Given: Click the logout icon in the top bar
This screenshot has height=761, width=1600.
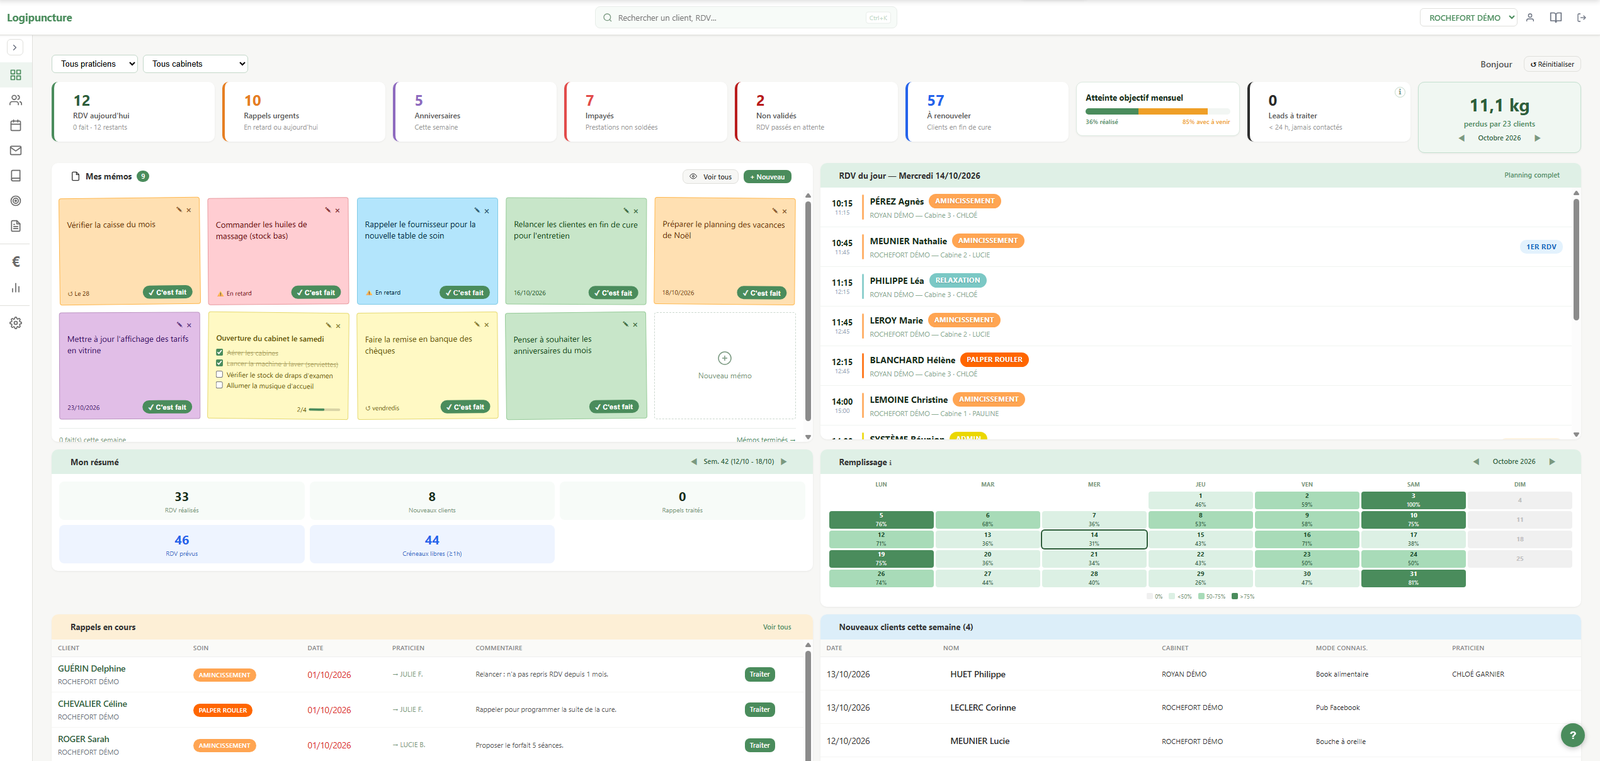Looking at the screenshot, I should click(1581, 17).
